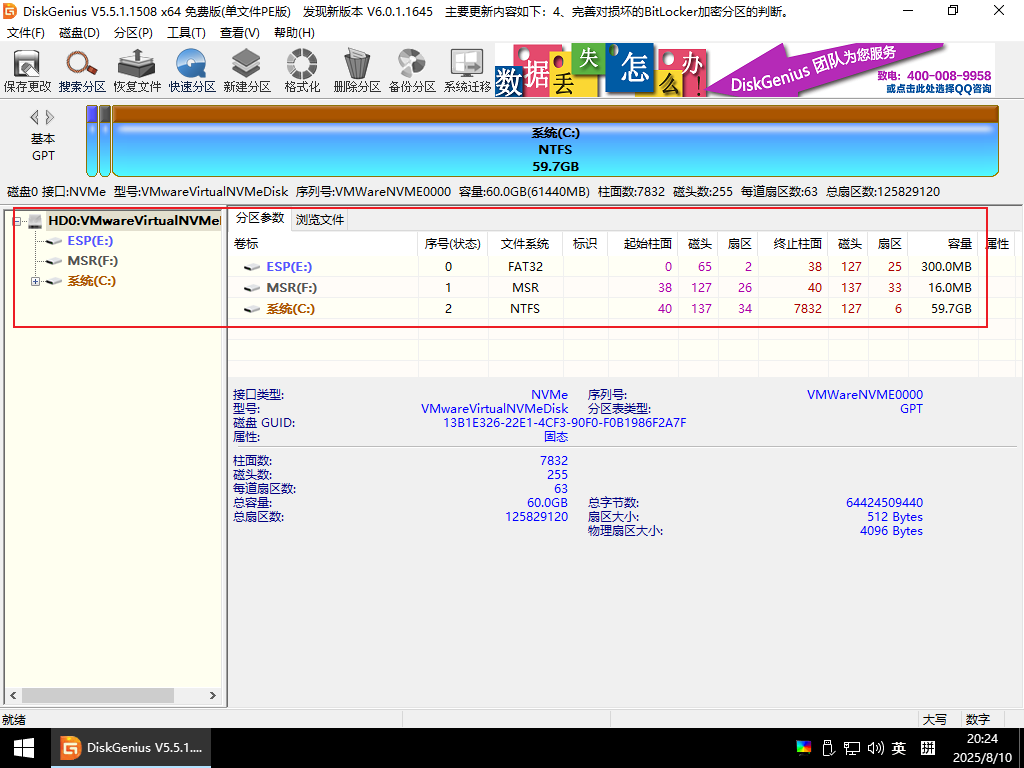Click the 系统(C:) drive icon in partition table
This screenshot has height=768, width=1024.
coord(252,309)
